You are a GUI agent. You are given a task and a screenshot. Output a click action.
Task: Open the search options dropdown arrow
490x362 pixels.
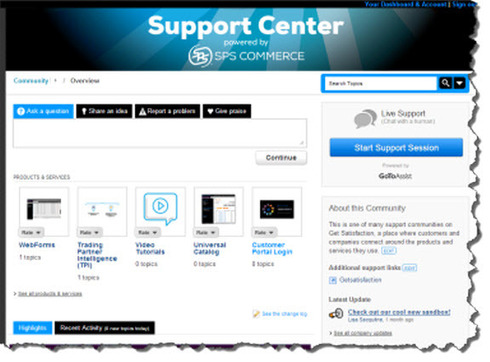click(459, 83)
